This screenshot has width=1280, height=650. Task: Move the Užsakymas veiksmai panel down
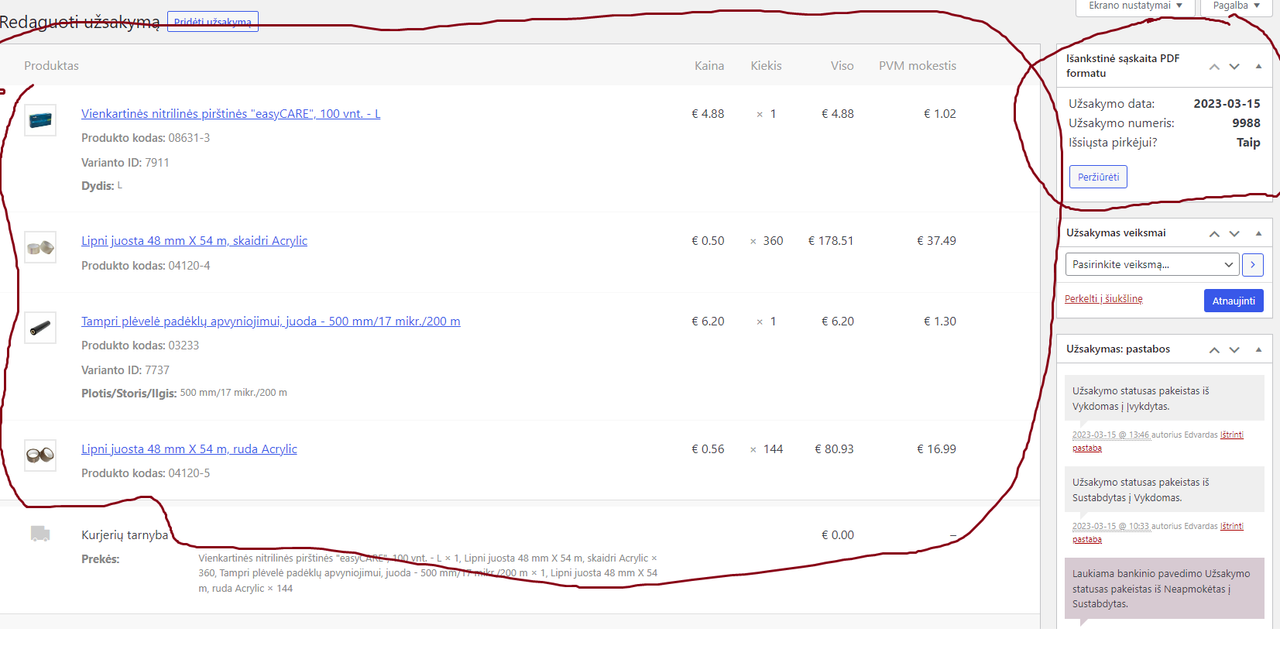1234,233
